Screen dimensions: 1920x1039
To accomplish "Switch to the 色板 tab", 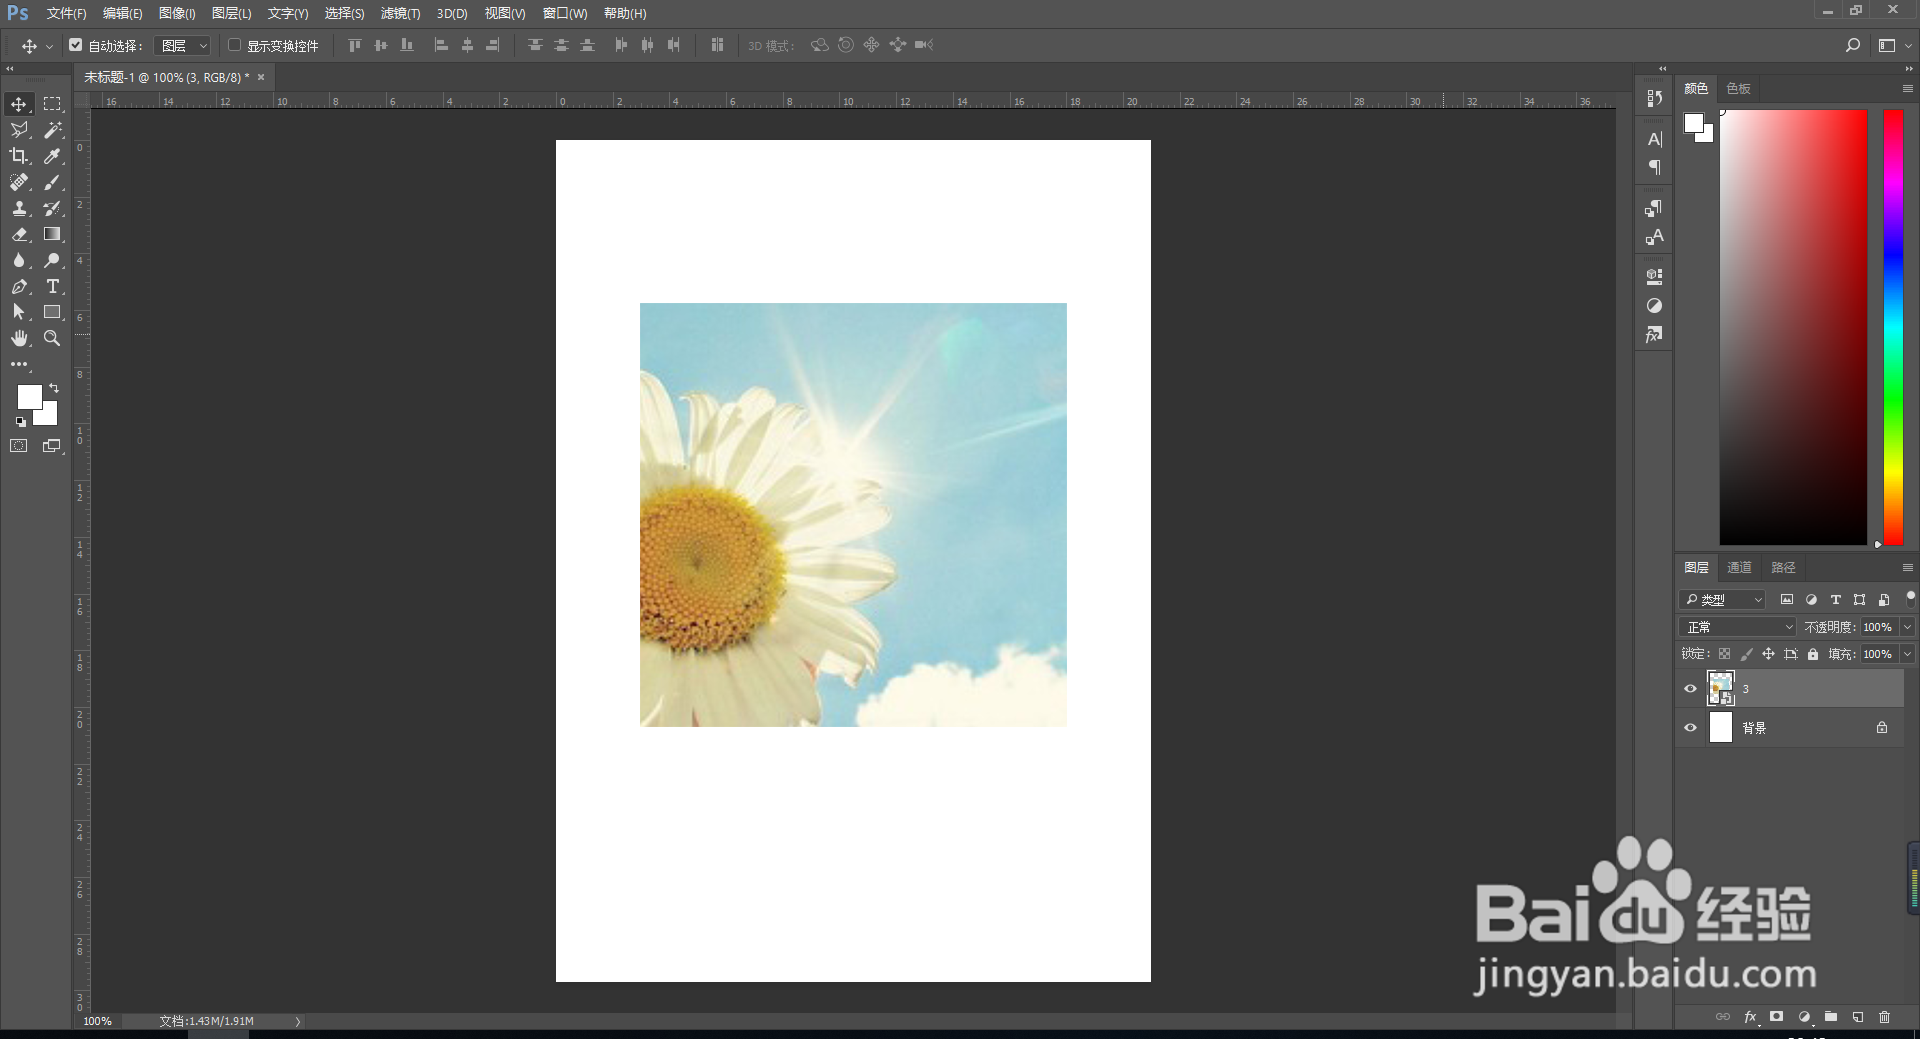I will click(1738, 89).
